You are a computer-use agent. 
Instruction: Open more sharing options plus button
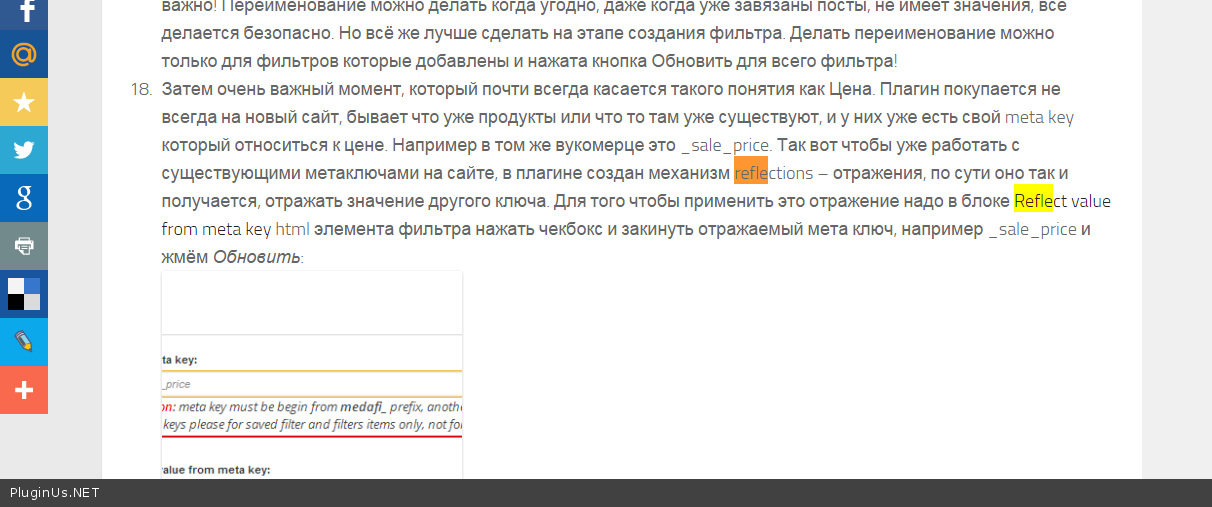(x=24, y=390)
